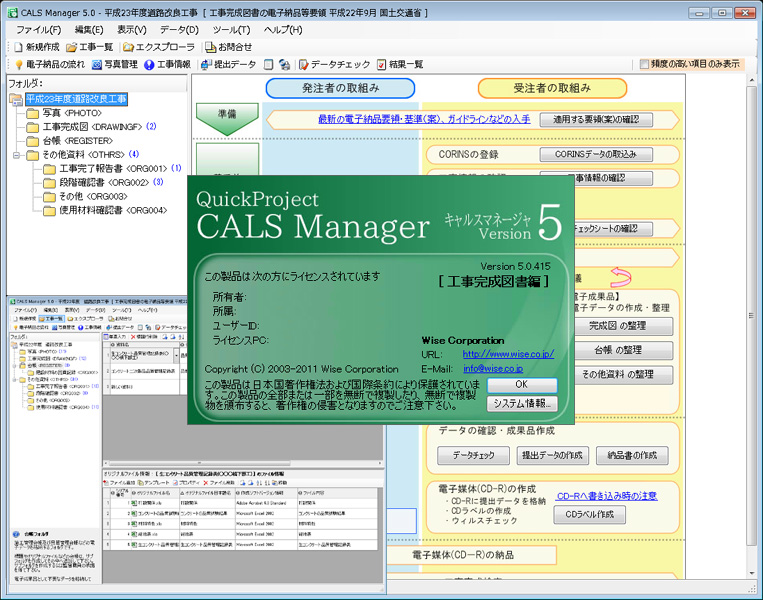Click CDラベル作成 button
The width and height of the screenshot is (763, 600).
pyautogui.click(x=590, y=514)
